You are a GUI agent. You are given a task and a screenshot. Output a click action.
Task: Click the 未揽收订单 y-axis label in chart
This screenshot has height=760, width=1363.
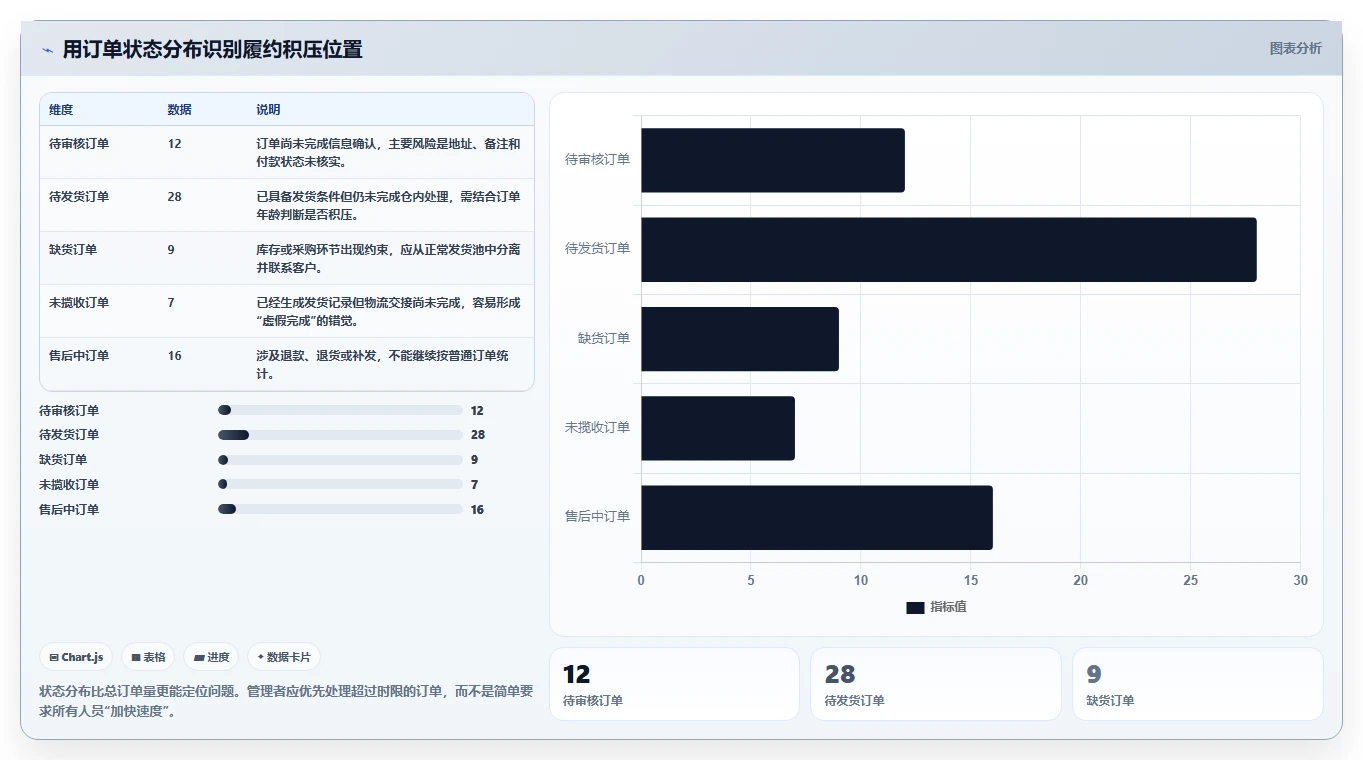597,428
